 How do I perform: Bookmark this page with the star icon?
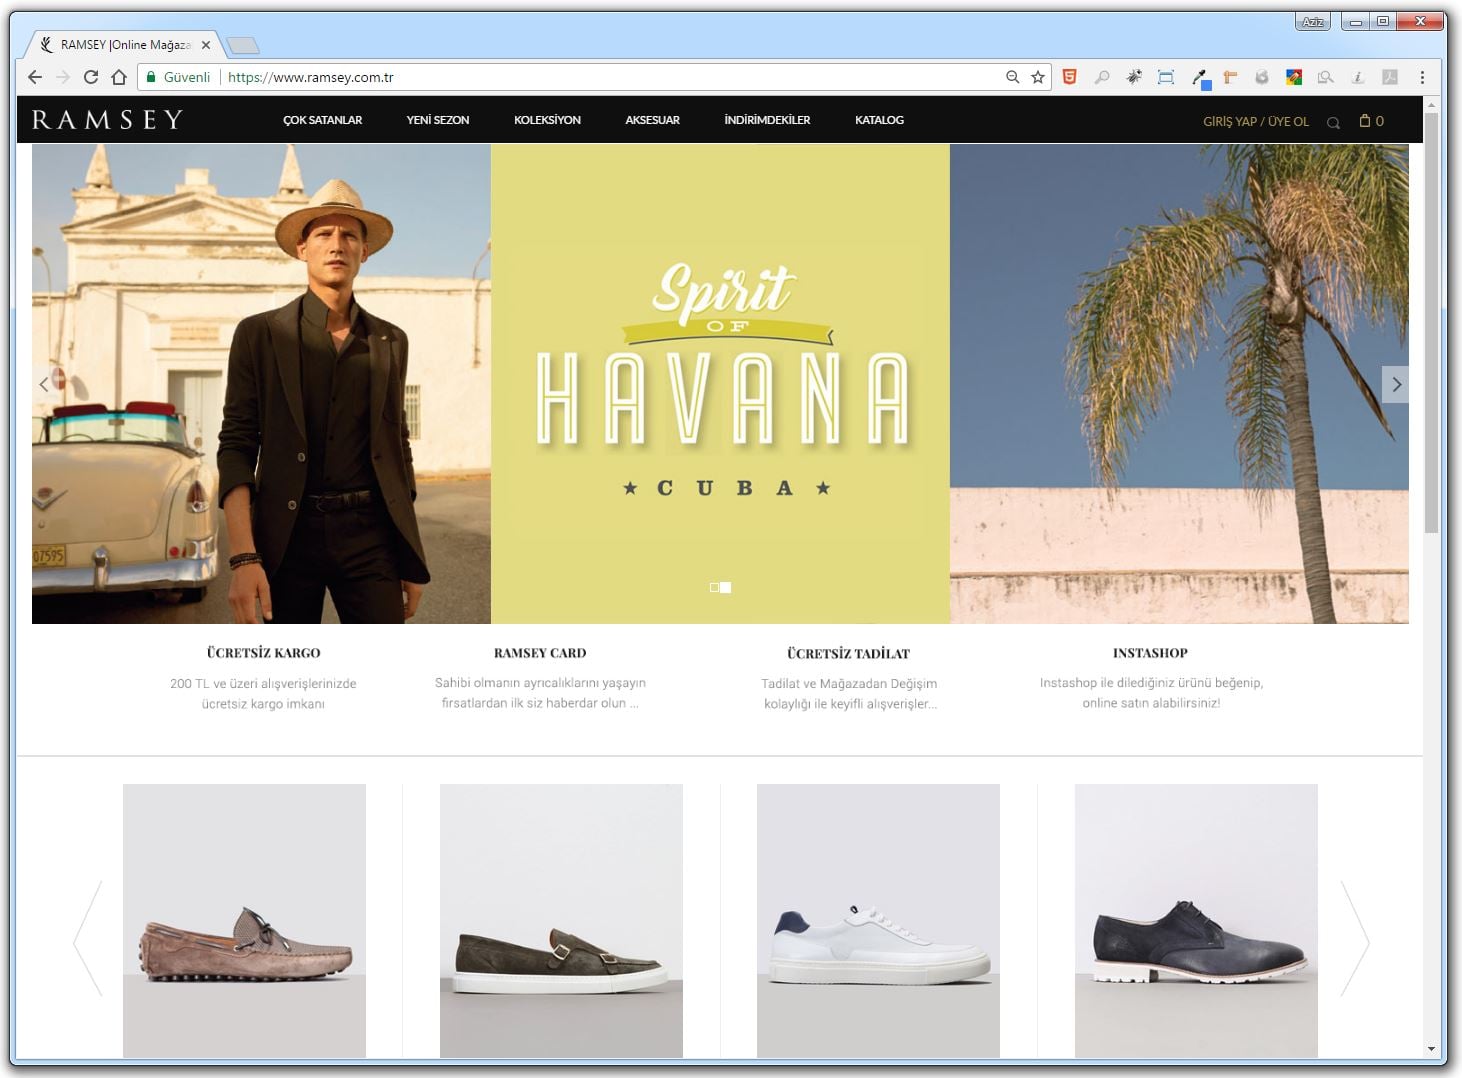(x=1038, y=77)
